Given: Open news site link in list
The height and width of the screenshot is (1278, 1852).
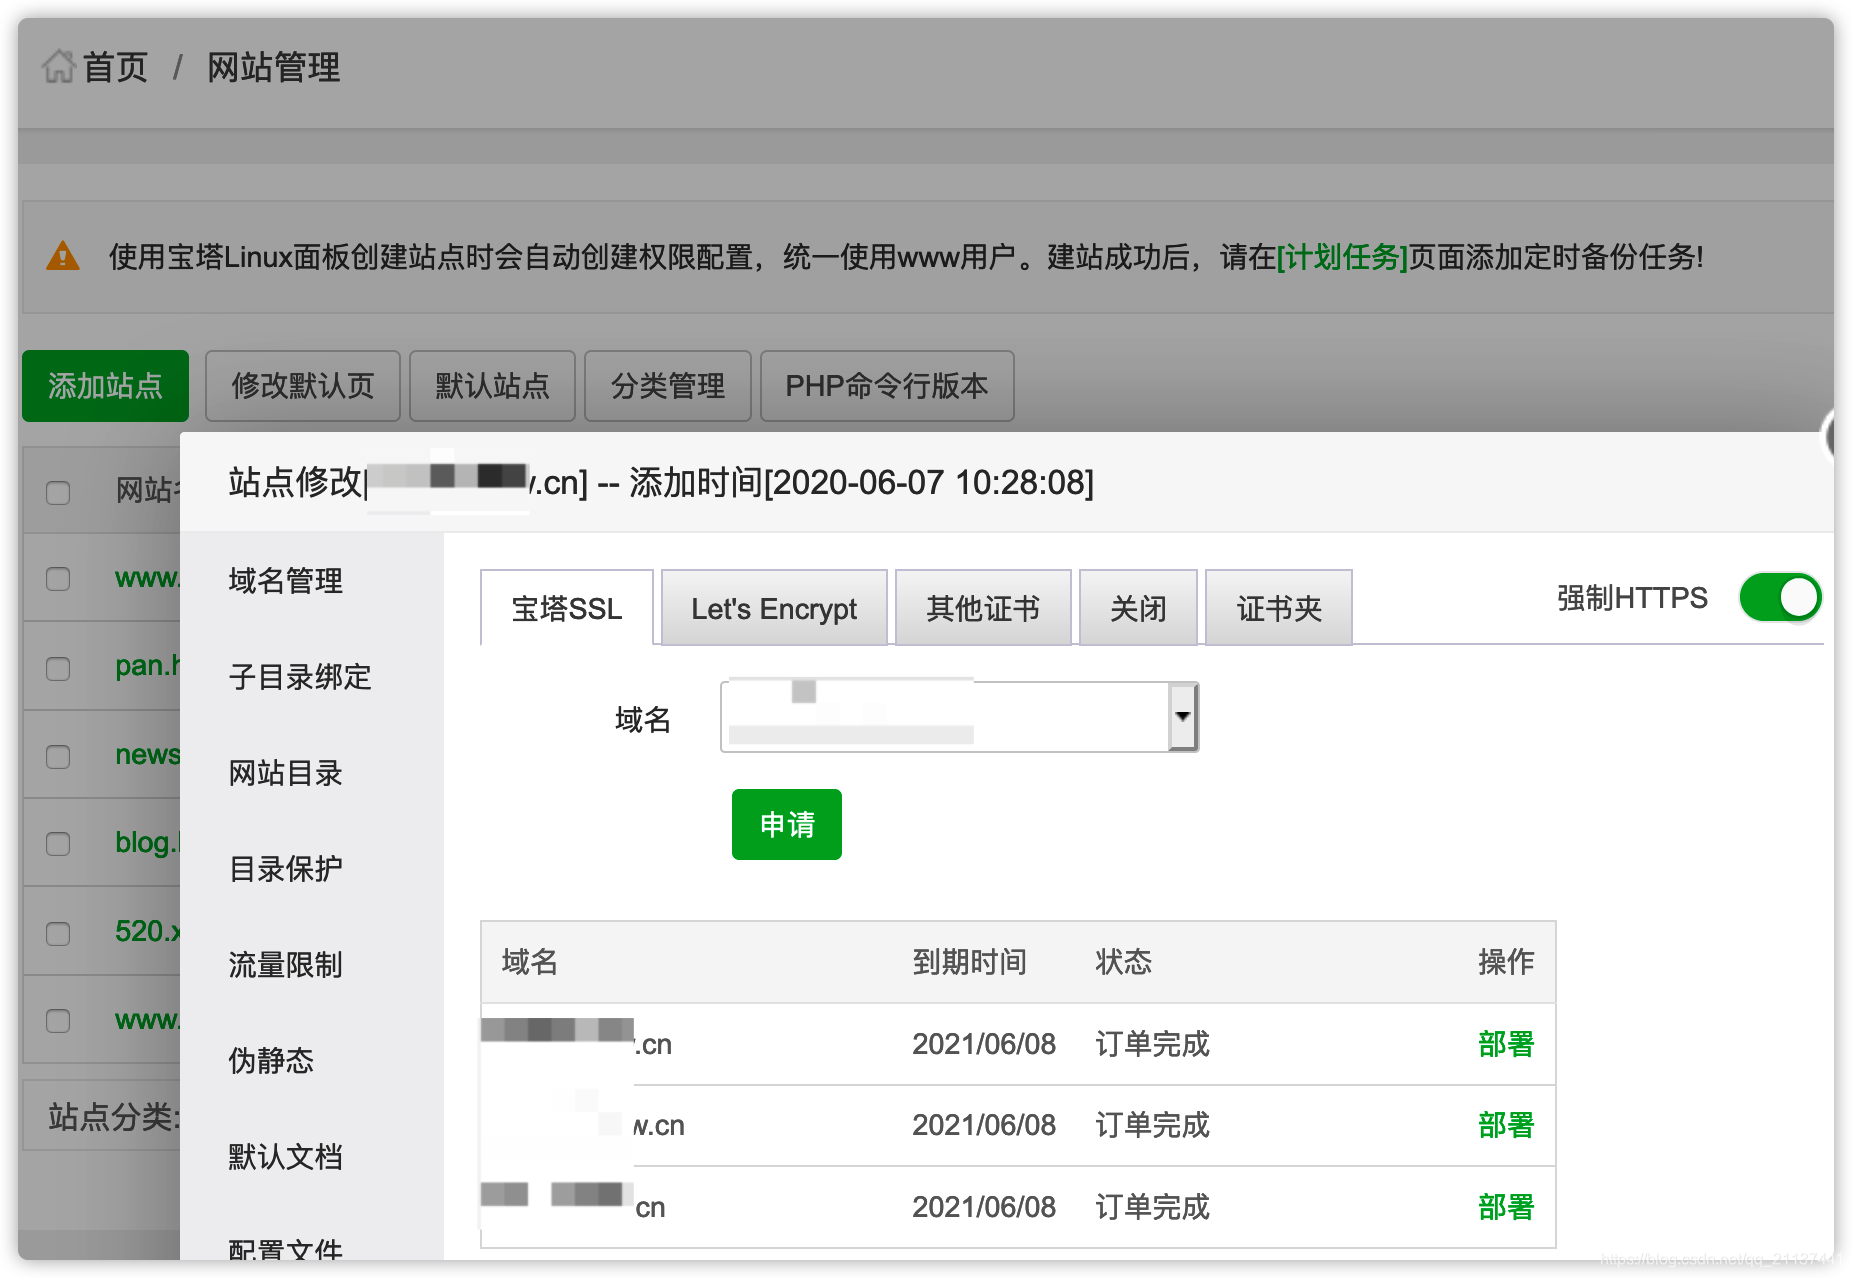Looking at the screenshot, I should click(147, 754).
